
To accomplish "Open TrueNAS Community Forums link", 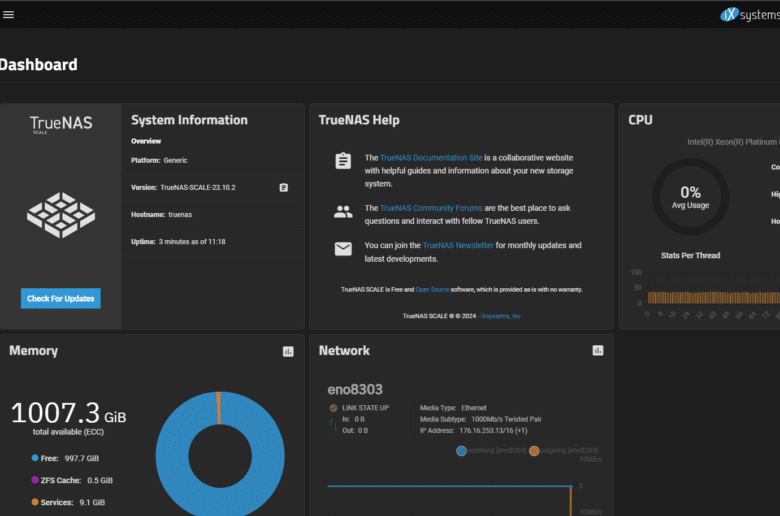I will point(431,208).
